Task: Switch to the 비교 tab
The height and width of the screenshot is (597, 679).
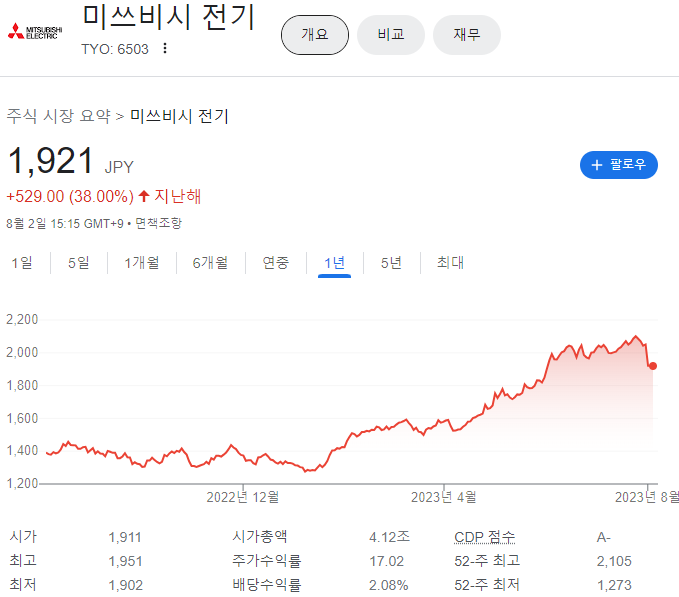Action: click(391, 35)
